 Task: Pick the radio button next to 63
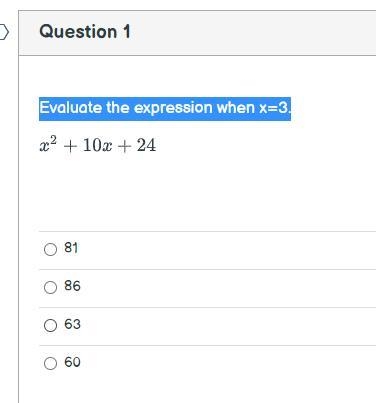(50, 325)
